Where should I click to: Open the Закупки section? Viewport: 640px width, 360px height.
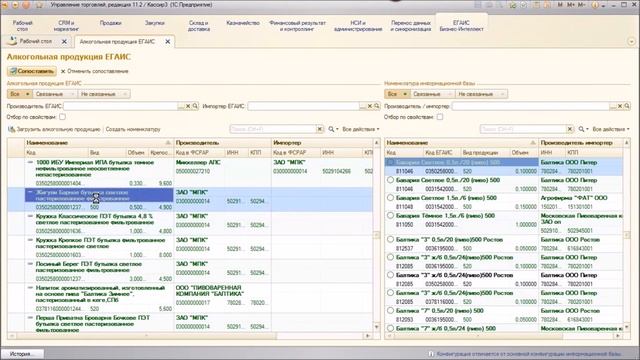coord(155,23)
